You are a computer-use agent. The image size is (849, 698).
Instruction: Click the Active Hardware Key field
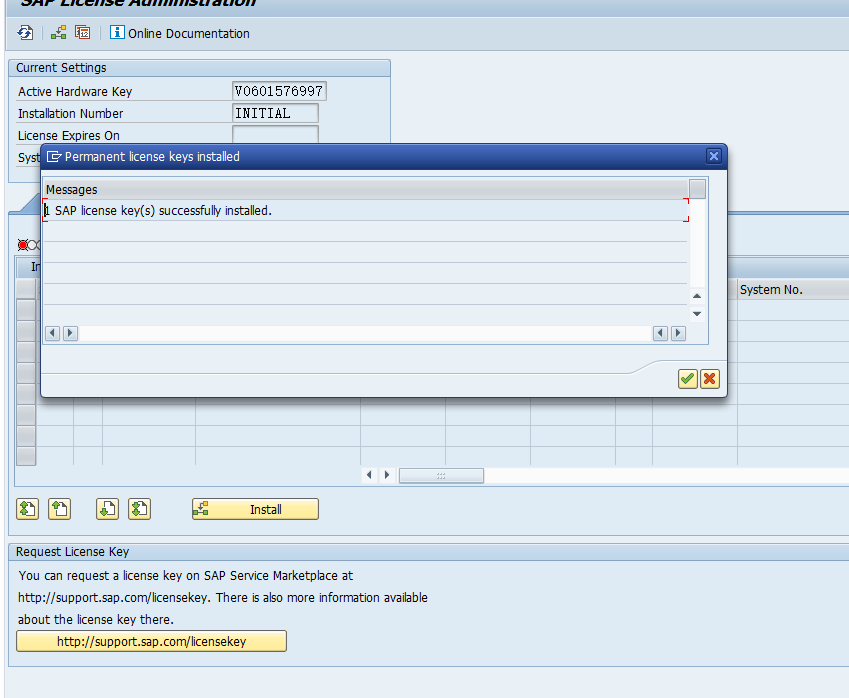pos(279,91)
